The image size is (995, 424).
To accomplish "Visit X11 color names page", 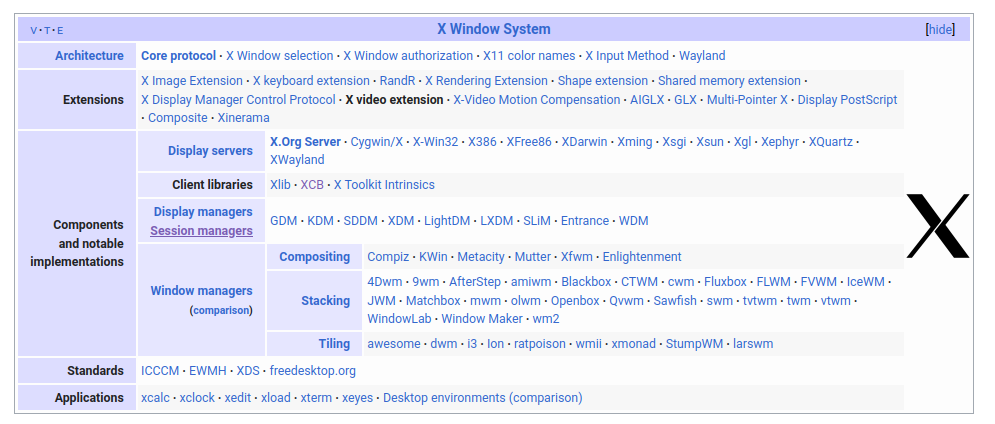I will [x=529, y=56].
